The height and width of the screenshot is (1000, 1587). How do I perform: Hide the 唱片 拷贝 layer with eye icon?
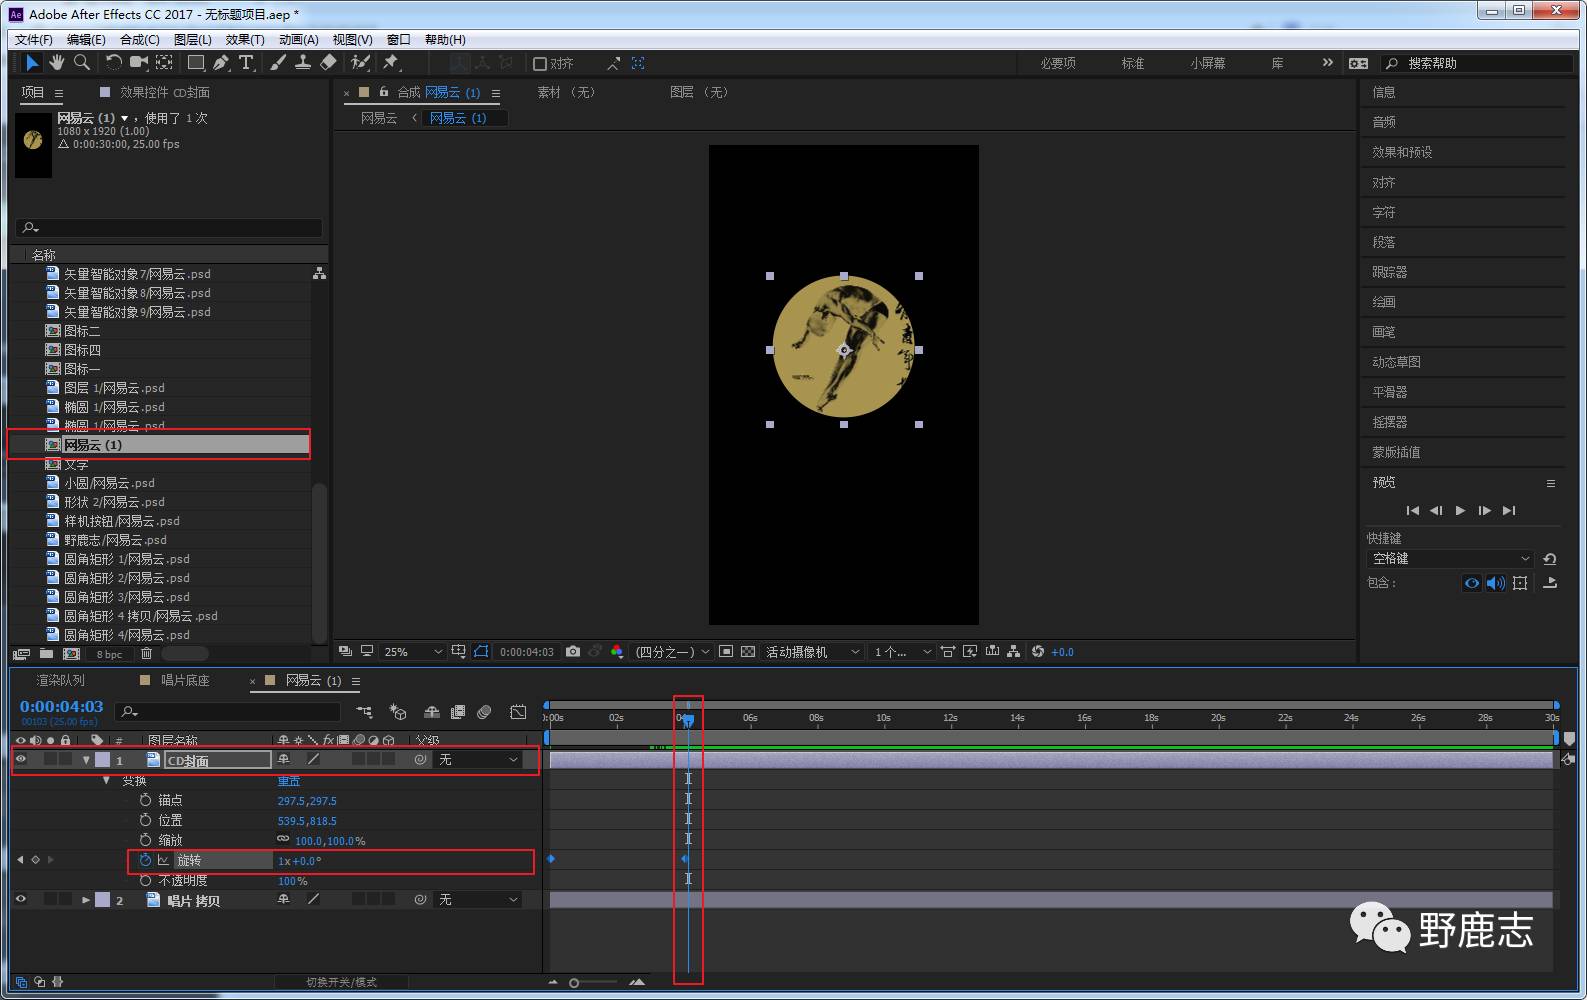pos(21,900)
